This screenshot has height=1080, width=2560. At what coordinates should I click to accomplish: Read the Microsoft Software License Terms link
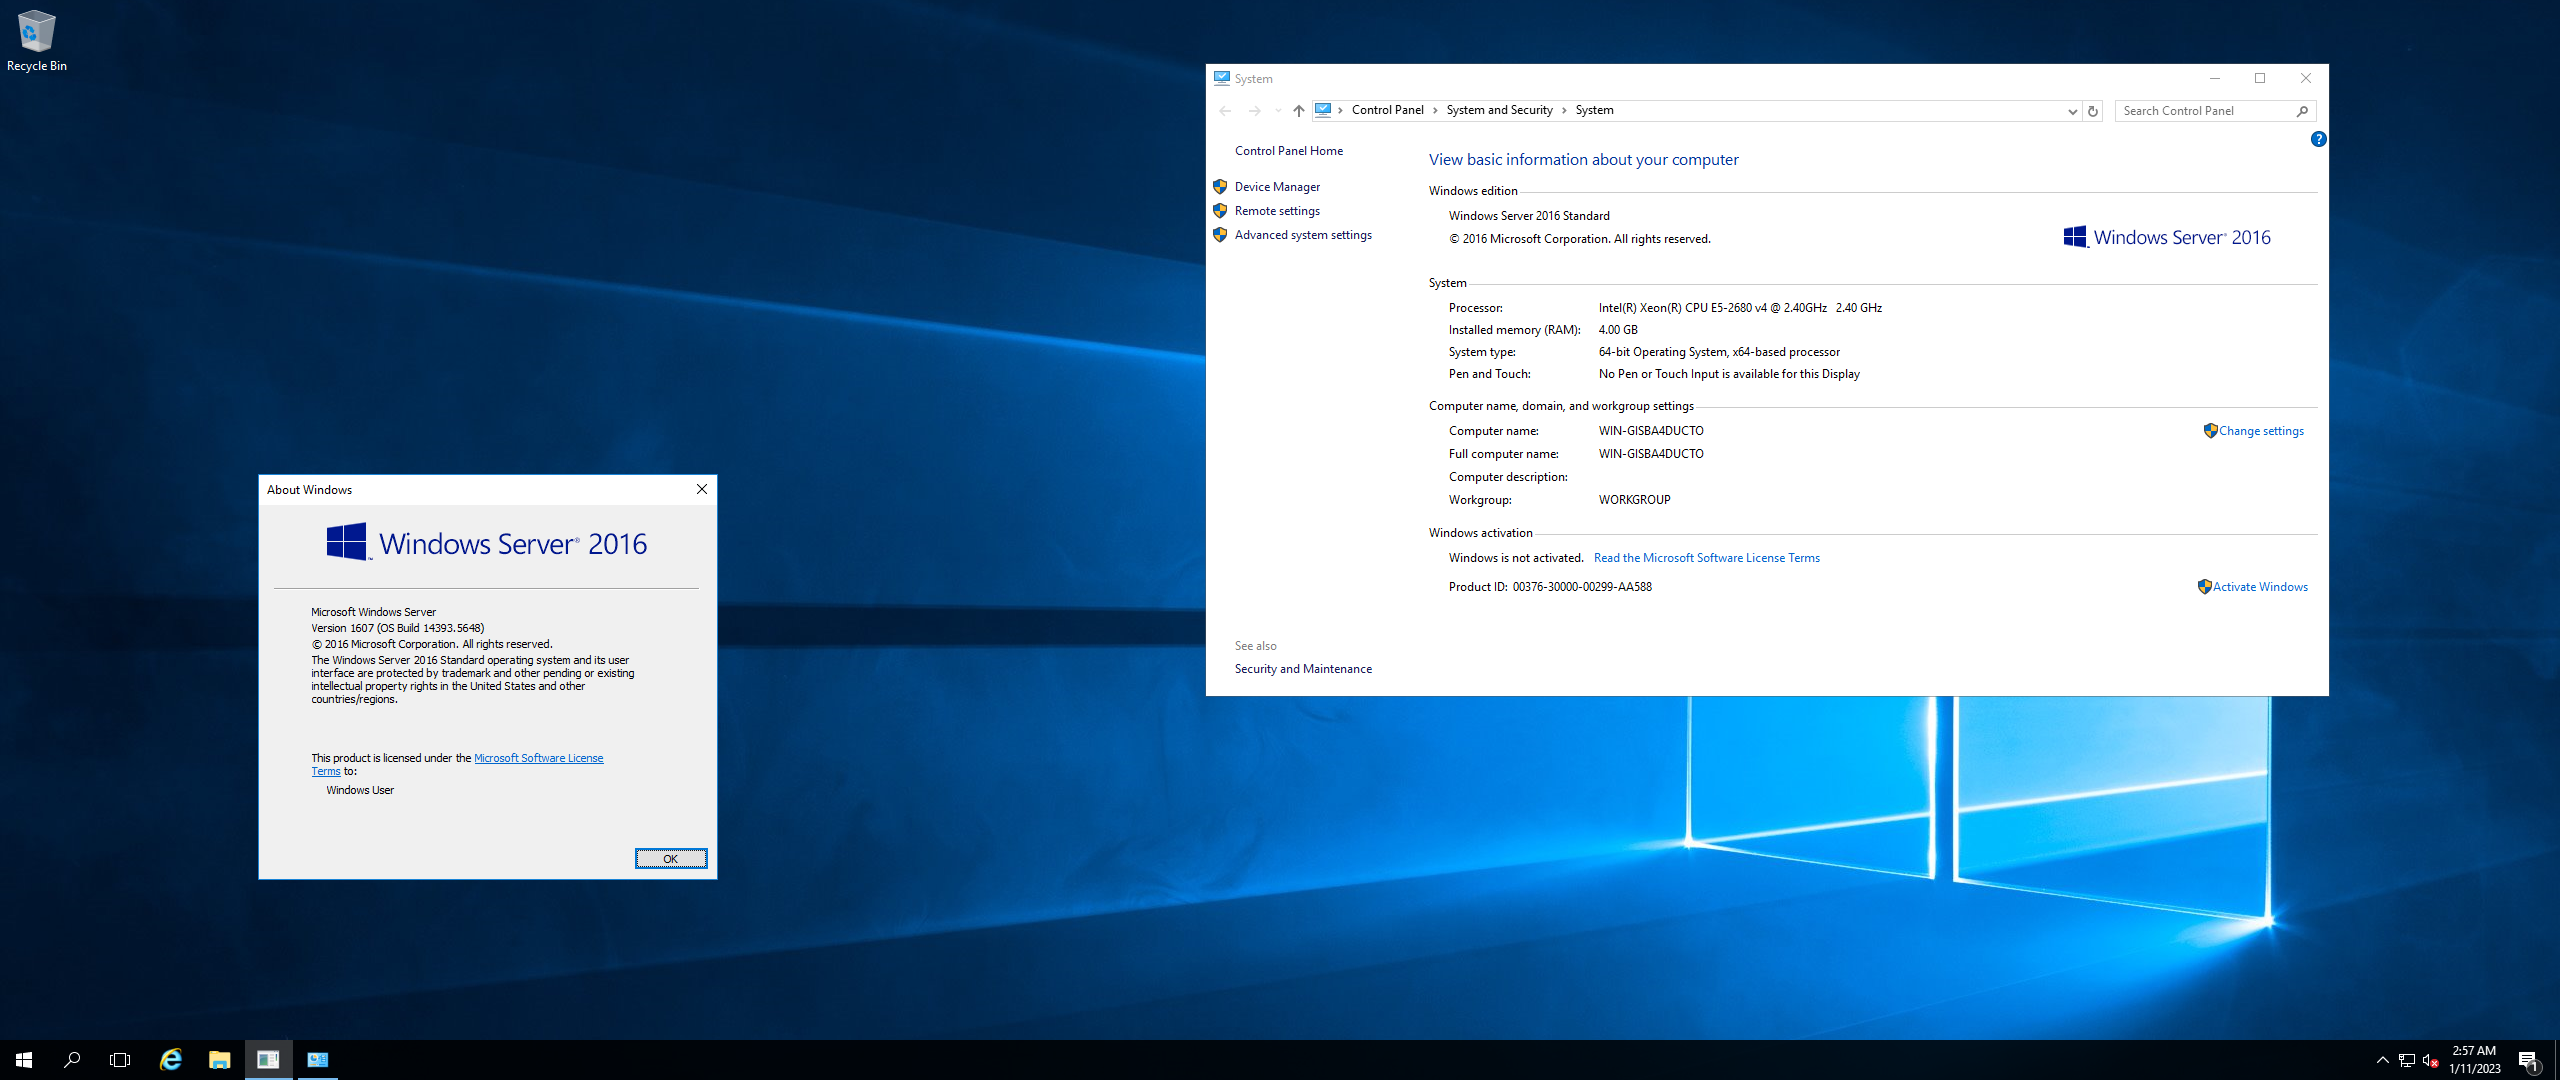pyautogui.click(x=1706, y=558)
